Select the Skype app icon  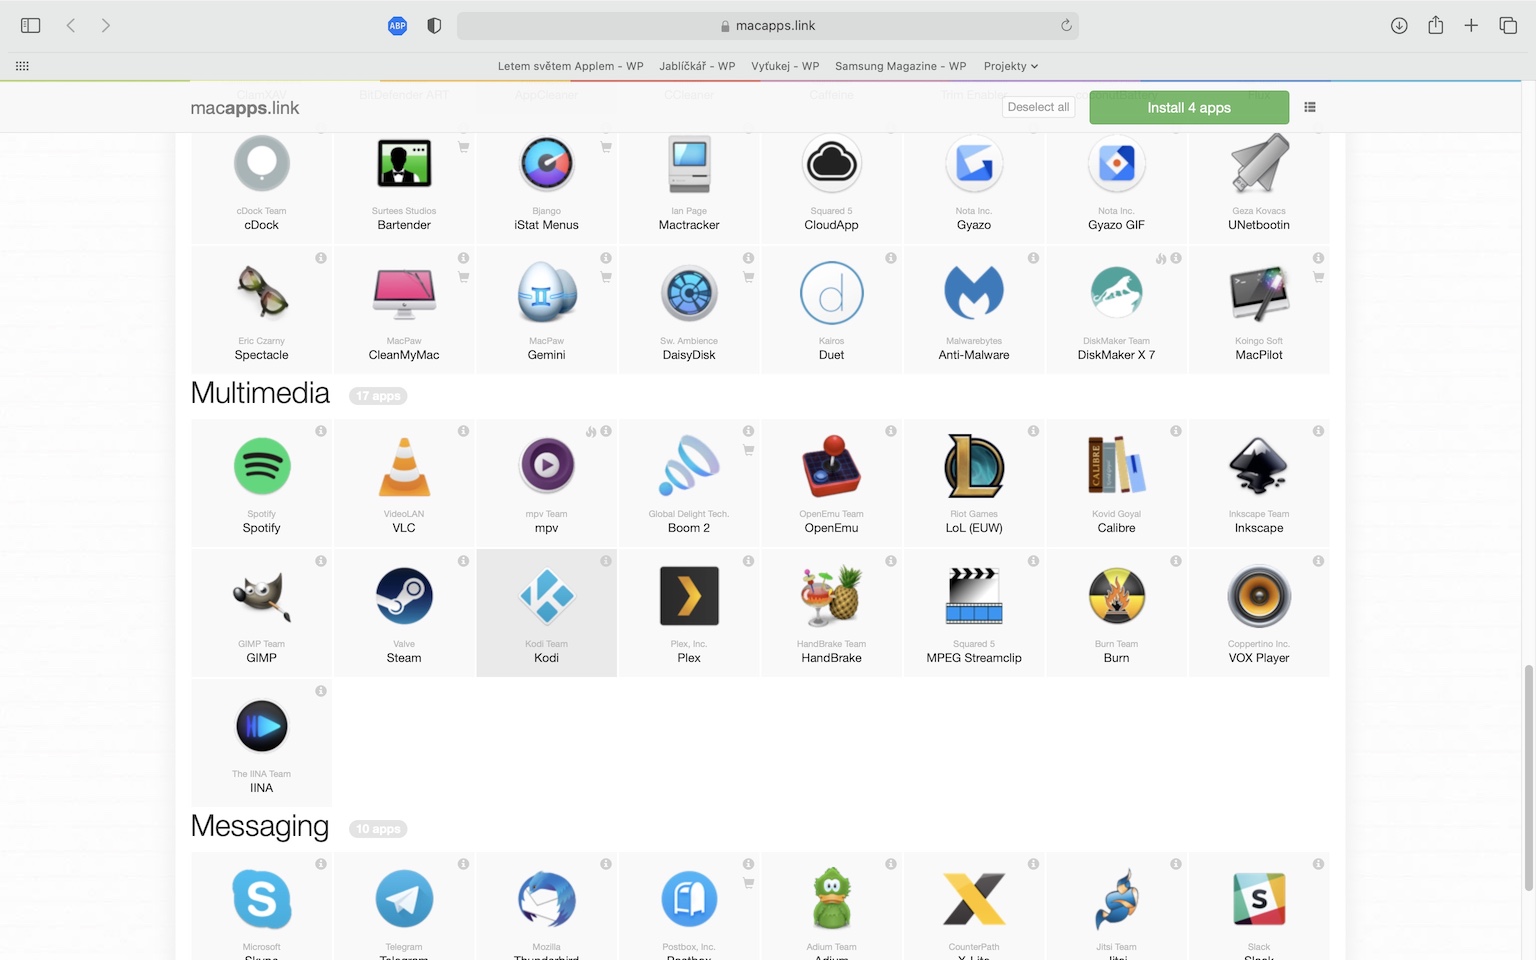[x=262, y=899]
